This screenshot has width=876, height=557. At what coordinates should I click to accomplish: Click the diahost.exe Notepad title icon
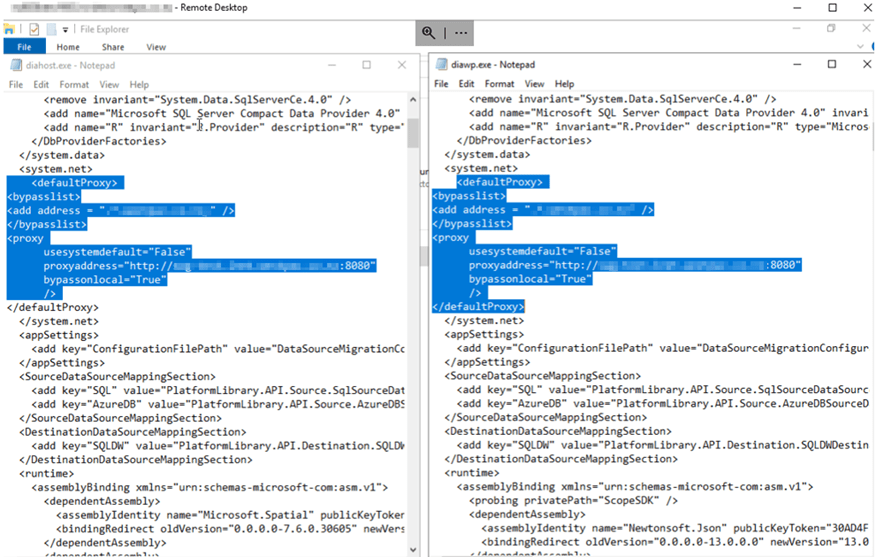[17, 65]
